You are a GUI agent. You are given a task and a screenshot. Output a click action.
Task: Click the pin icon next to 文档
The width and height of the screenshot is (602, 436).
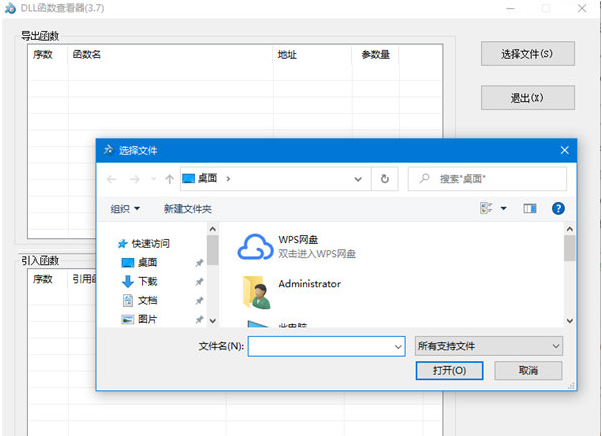tap(199, 300)
